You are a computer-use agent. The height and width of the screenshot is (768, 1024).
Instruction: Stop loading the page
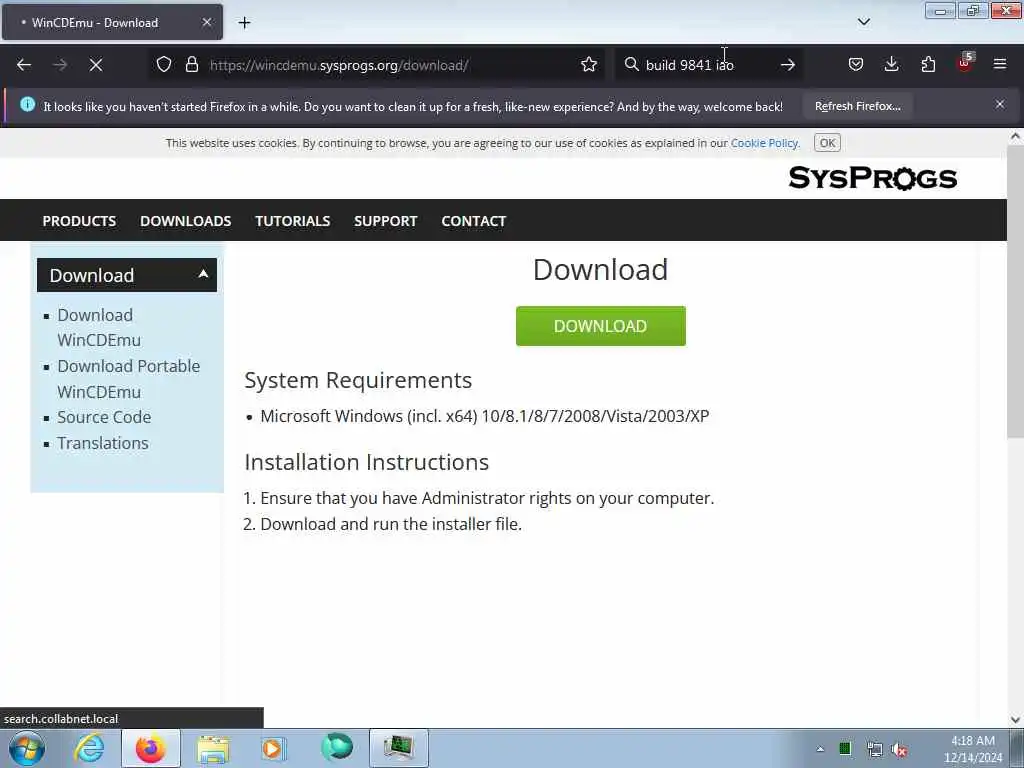[96, 65]
